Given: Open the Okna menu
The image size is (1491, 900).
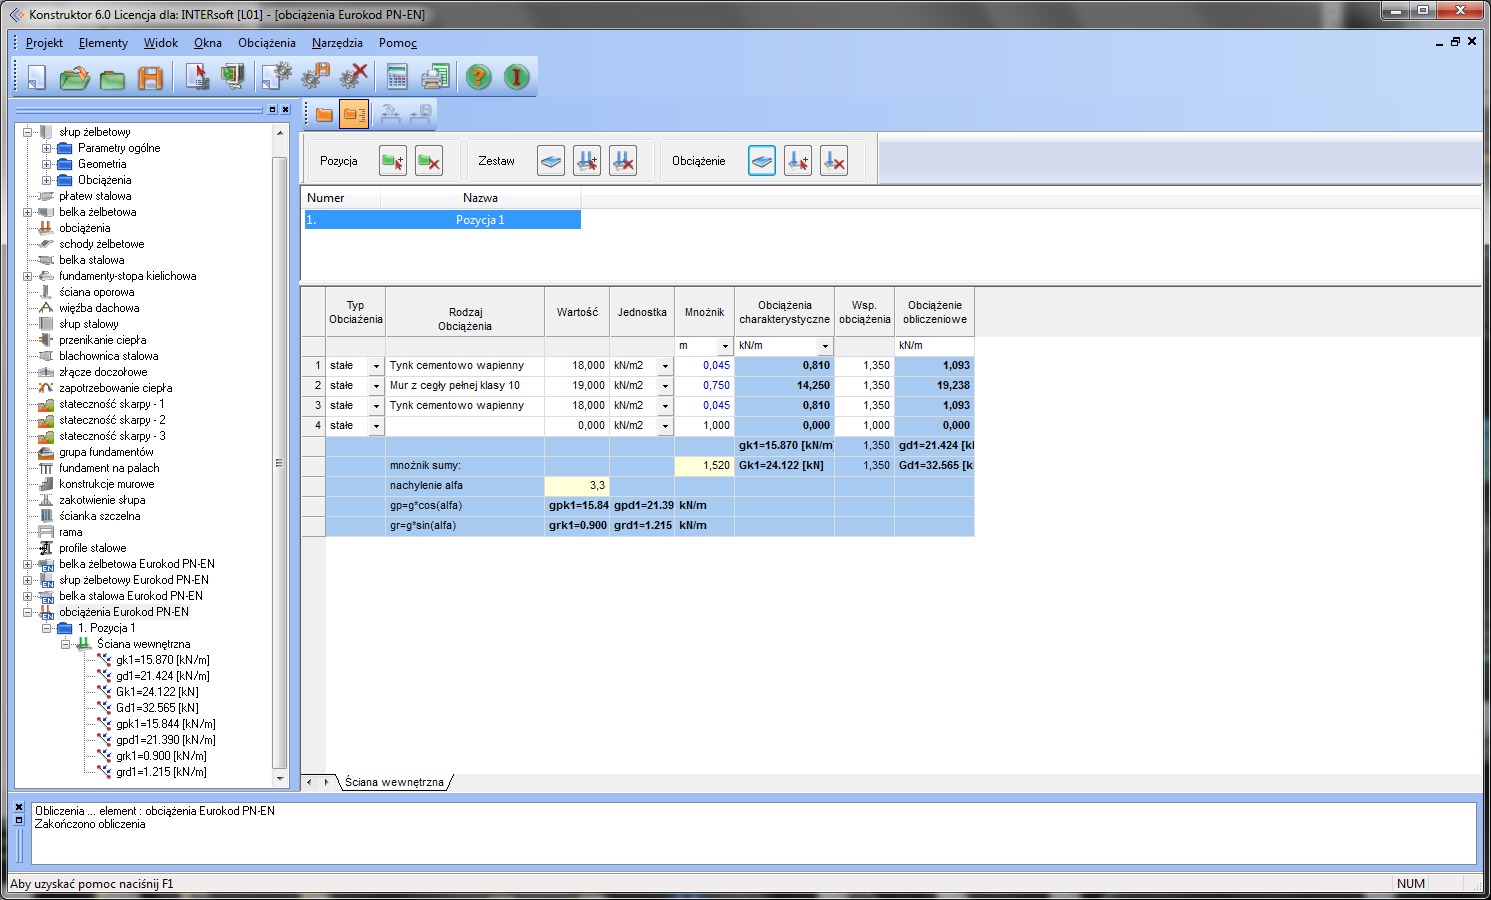Looking at the screenshot, I should (x=208, y=43).
